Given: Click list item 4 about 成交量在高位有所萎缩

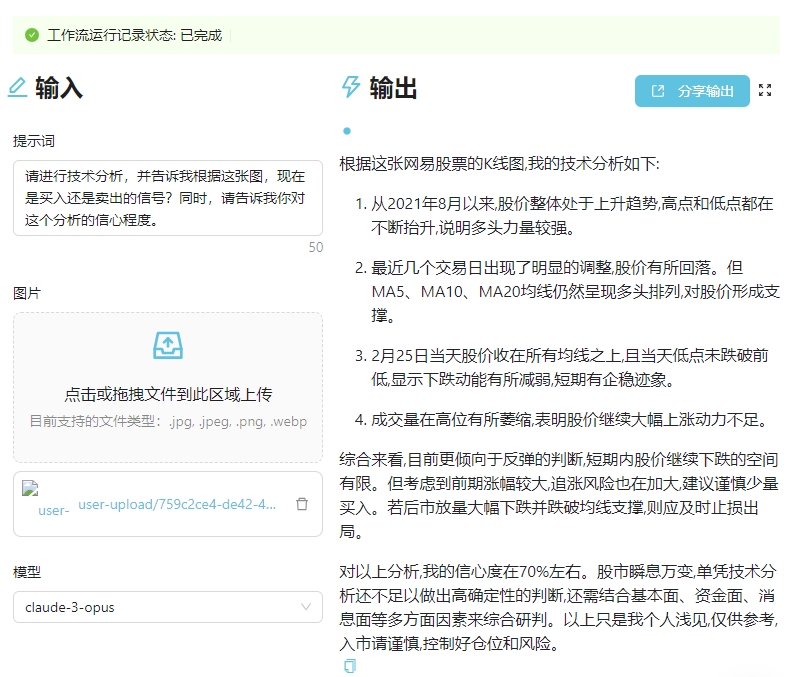Looking at the screenshot, I should [562, 420].
